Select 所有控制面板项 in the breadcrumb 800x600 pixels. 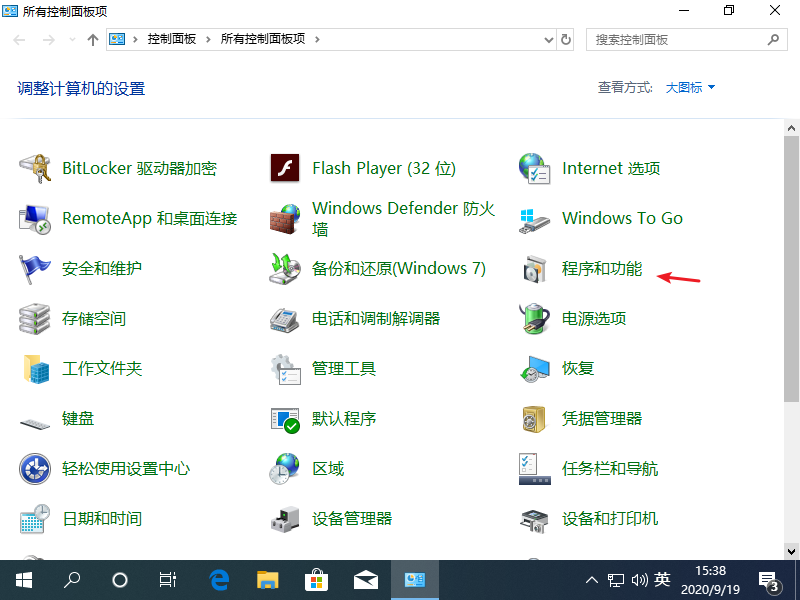pyautogui.click(x=268, y=39)
